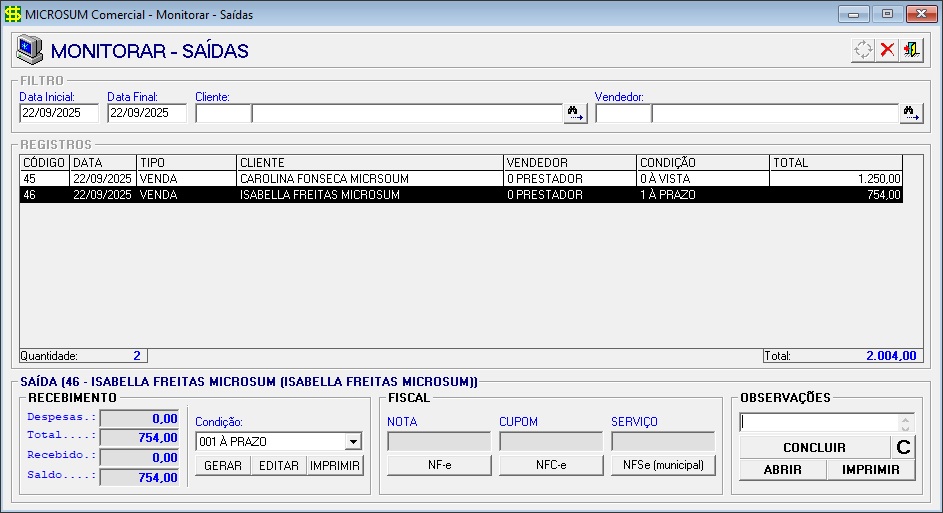943x513 pixels.
Task: Click the Observações up spinner arrow
Action: (x=906, y=419)
